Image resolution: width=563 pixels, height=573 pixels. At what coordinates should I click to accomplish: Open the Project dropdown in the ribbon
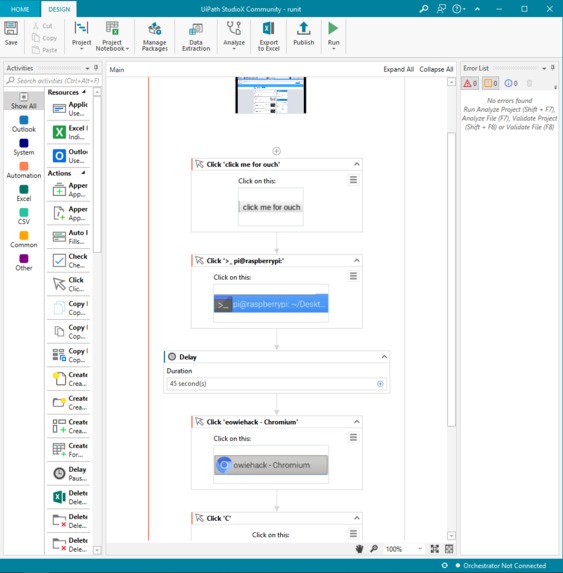pyautogui.click(x=81, y=36)
